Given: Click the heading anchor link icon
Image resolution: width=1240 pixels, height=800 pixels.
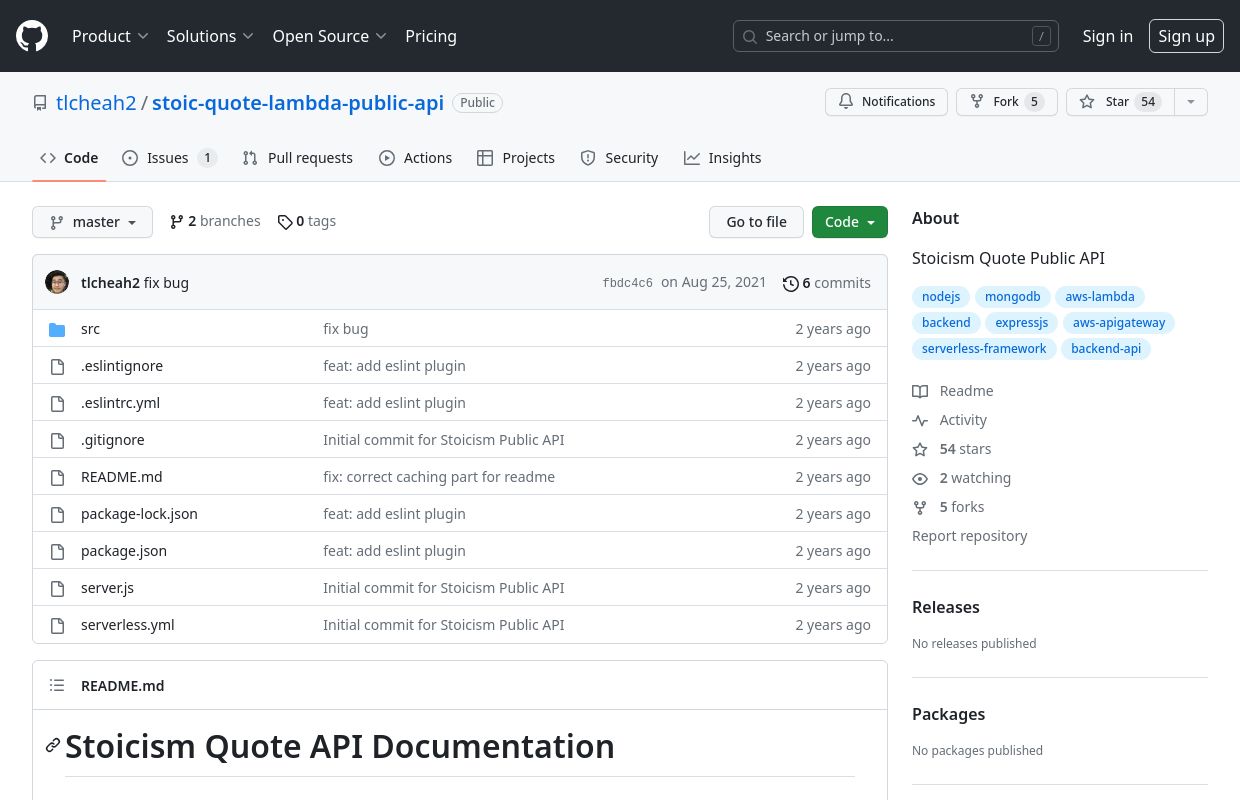Looking at the screenshot, I should (x=53, y=746).
